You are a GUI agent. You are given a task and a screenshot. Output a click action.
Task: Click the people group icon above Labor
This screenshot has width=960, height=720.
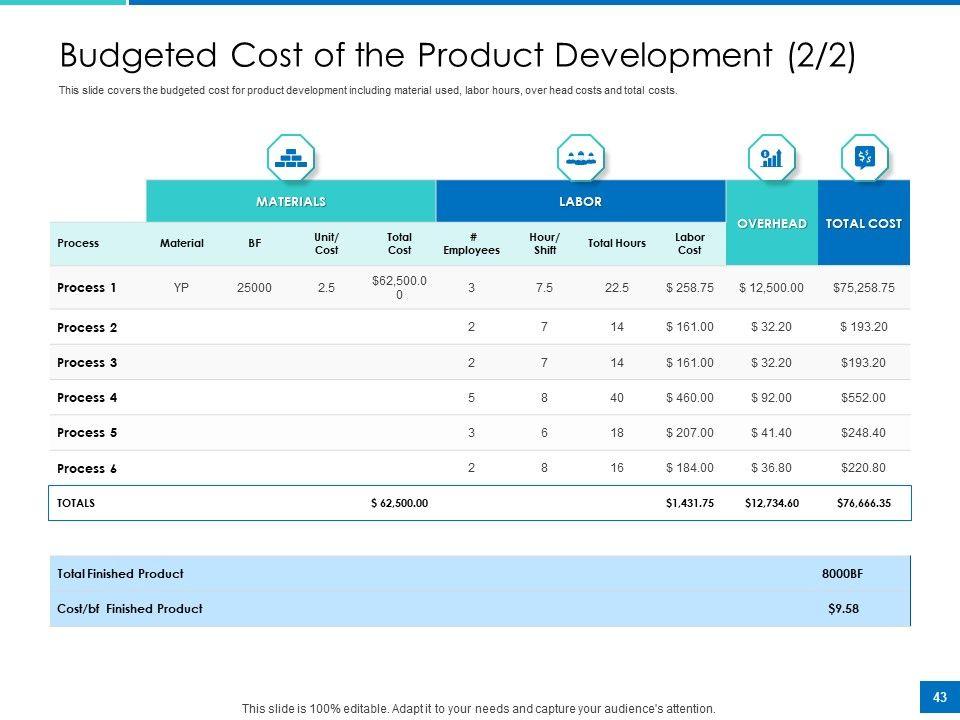(x=580, y=158)
